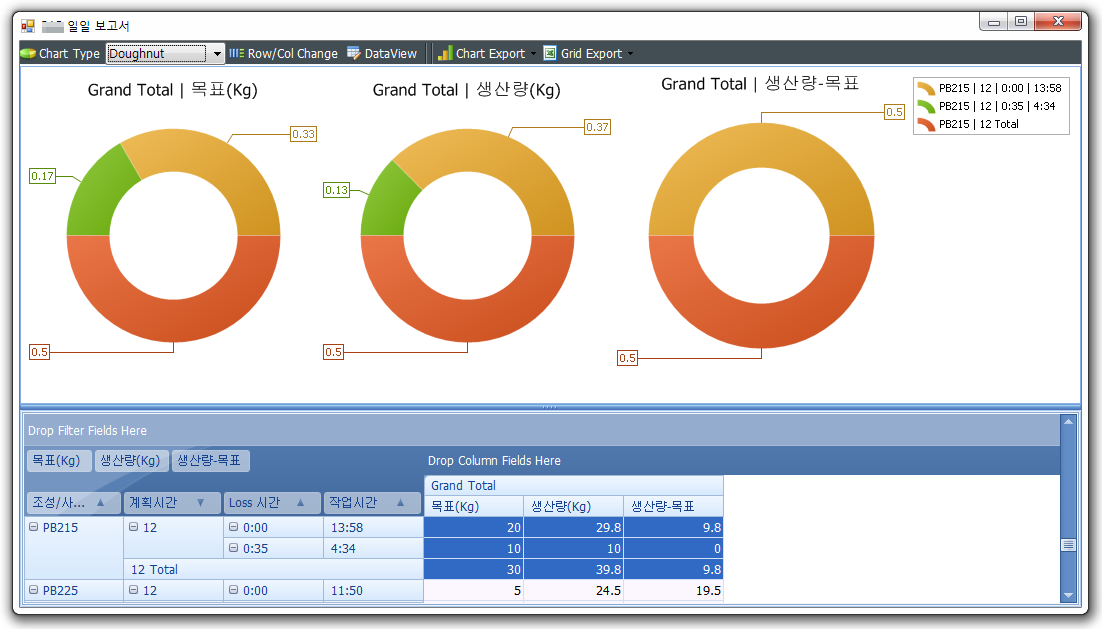Collapse the PB215 row group
Image resolution: width=1102 pixels, height=629 pixels.
pos(34,527)
